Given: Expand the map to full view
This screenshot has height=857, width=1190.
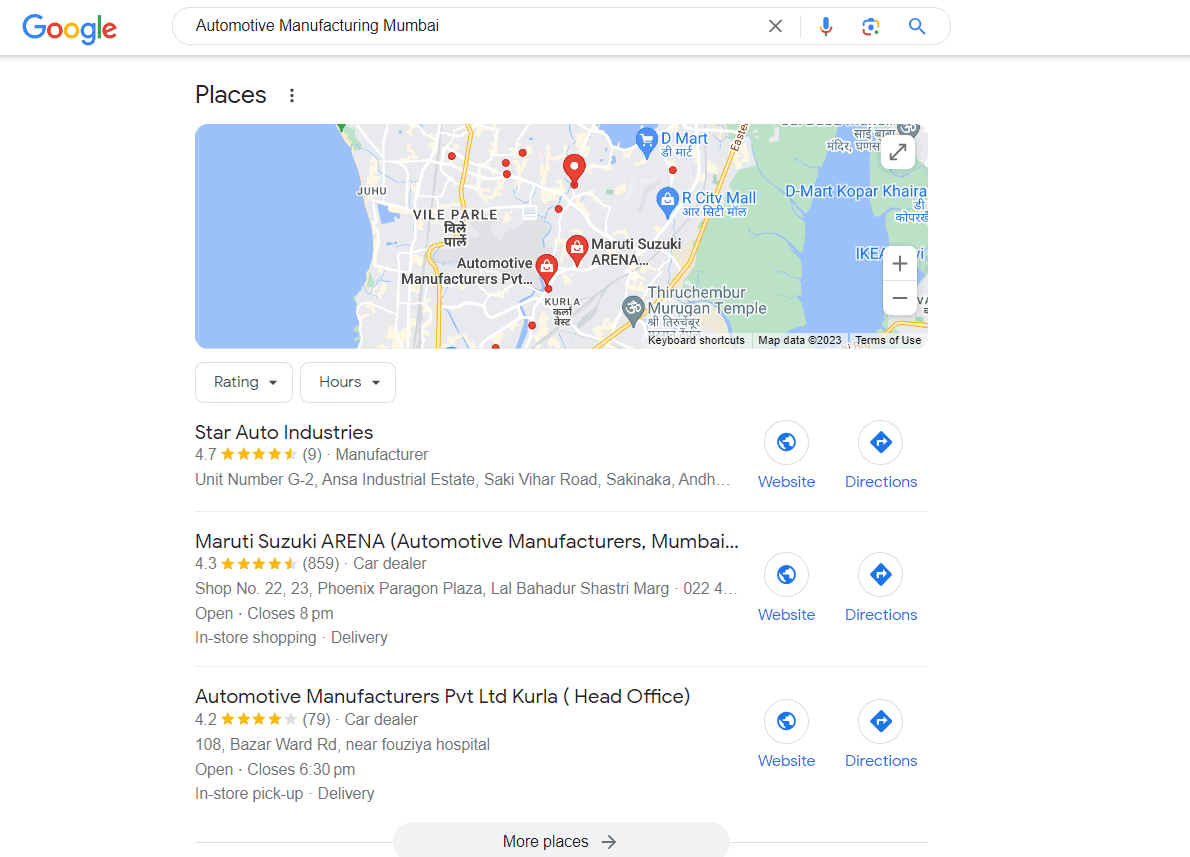Looking at the screenshot, I should [x=898, y=152].
